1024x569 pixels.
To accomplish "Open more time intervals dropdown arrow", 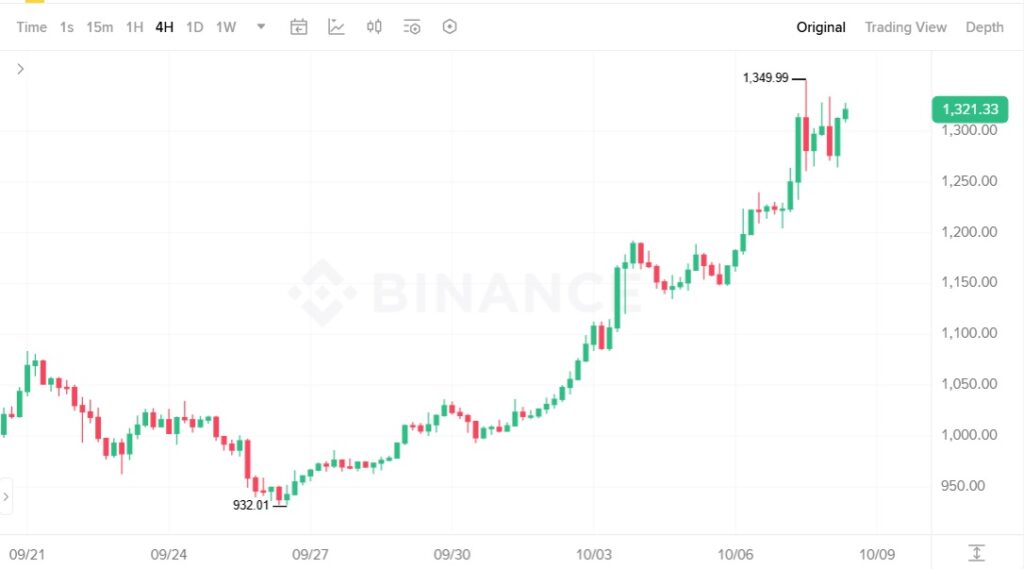I will [261, 27].
